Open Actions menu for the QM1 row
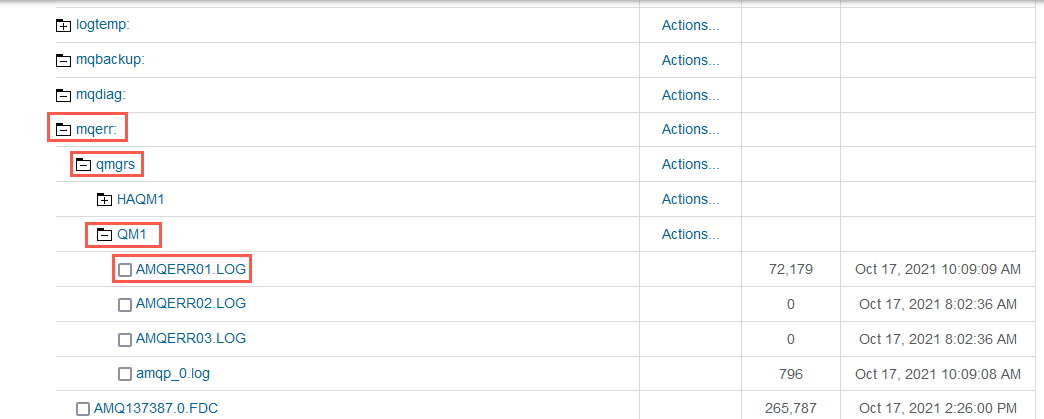Screen dimensions: 1044x419 click(x=690, y=234)
